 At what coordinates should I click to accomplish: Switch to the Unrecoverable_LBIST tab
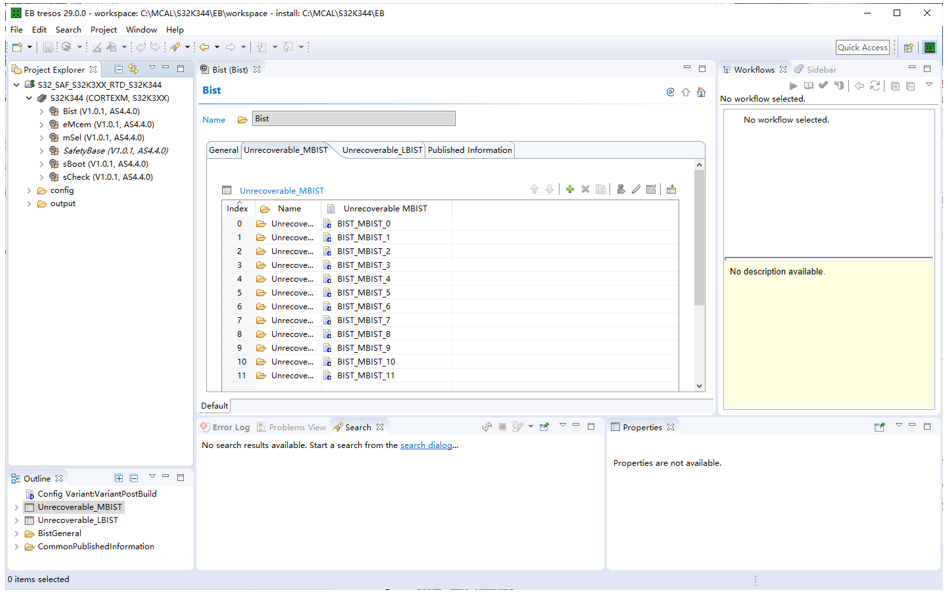382,150
